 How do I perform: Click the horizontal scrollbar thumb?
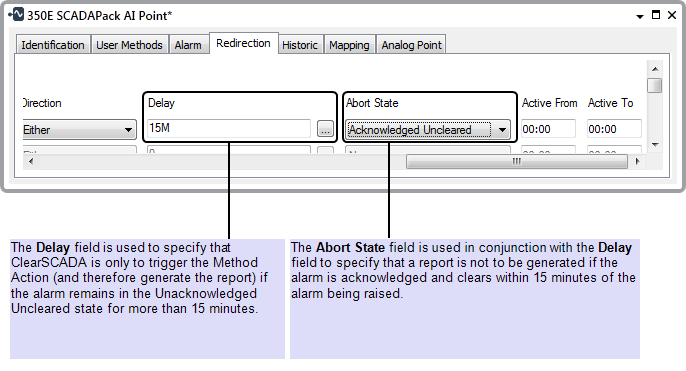(x=517, y=161)
